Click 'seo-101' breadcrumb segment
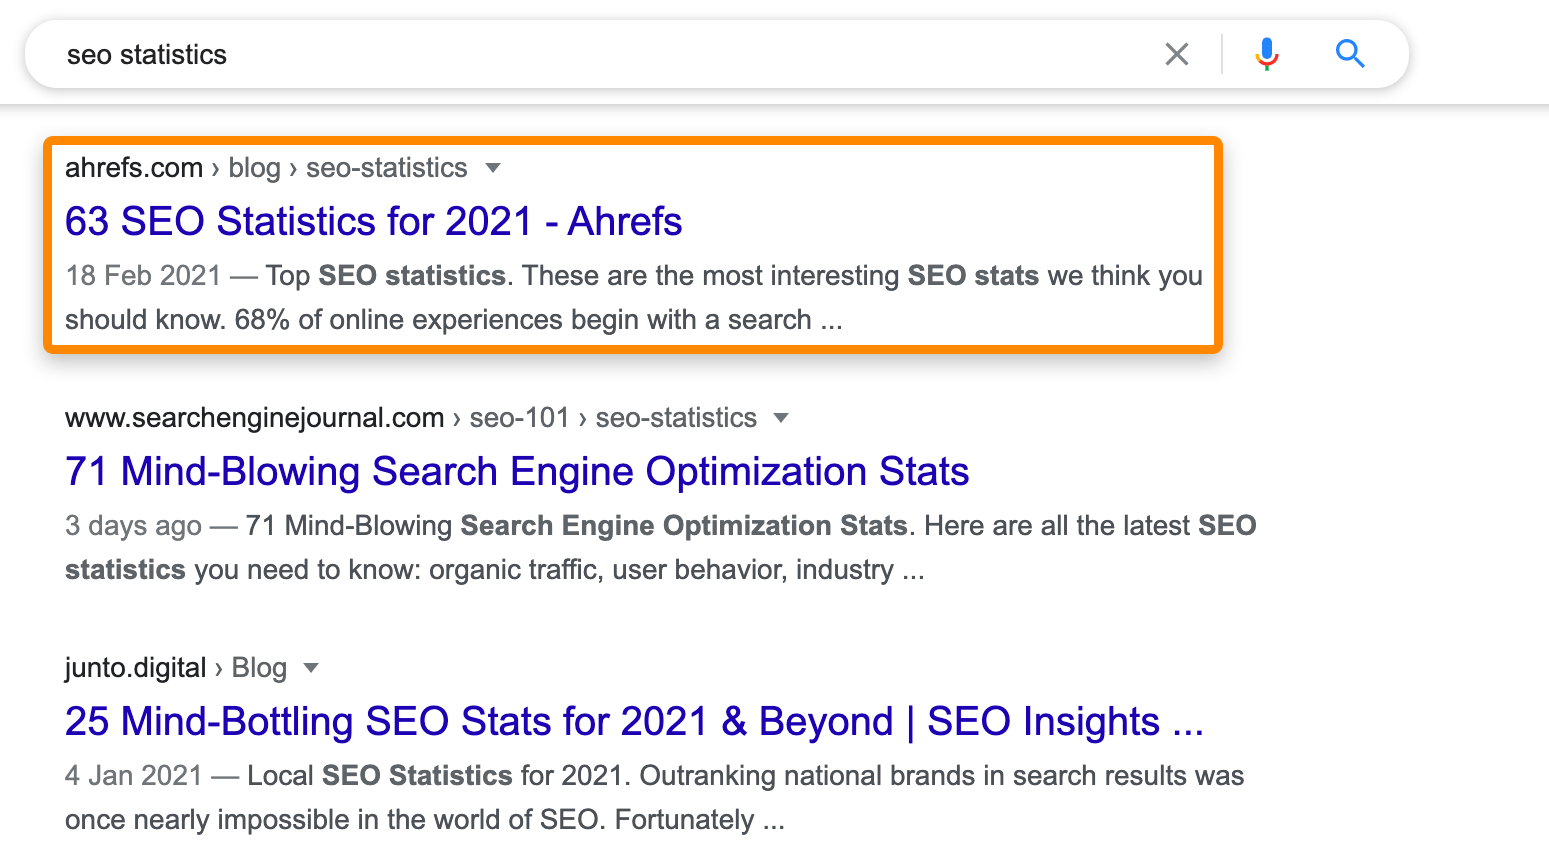Screen dimensions: 1549x854 click(519, 418)
